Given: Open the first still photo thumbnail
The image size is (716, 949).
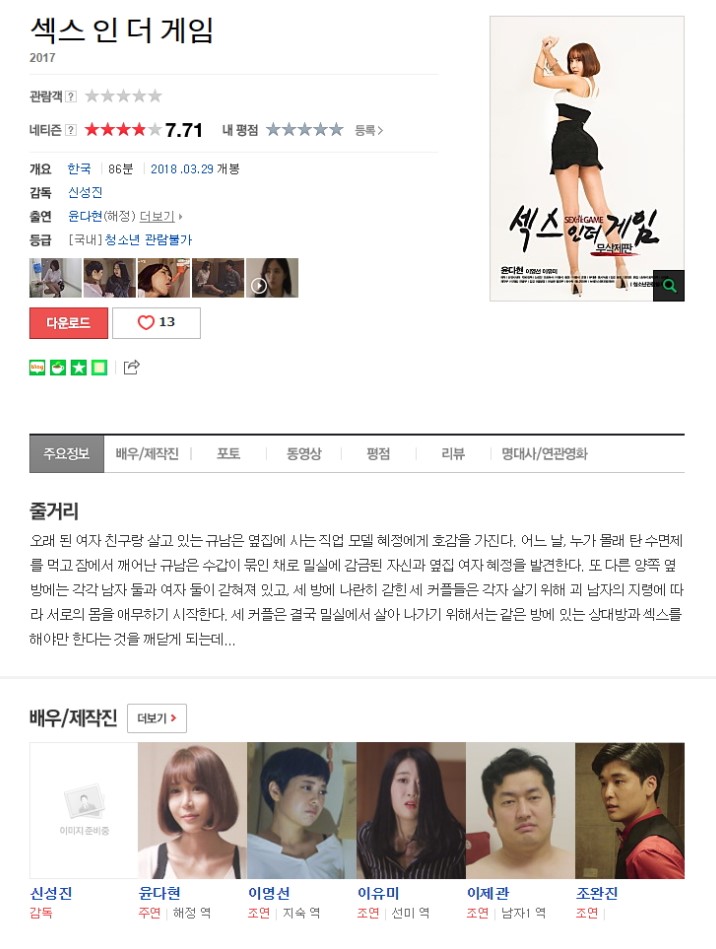Looking at the screenshot, I should (55, 278).
